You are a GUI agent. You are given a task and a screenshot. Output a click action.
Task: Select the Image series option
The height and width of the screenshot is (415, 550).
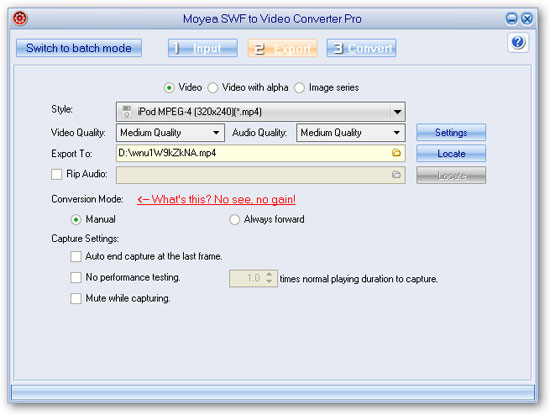[299, 88]
